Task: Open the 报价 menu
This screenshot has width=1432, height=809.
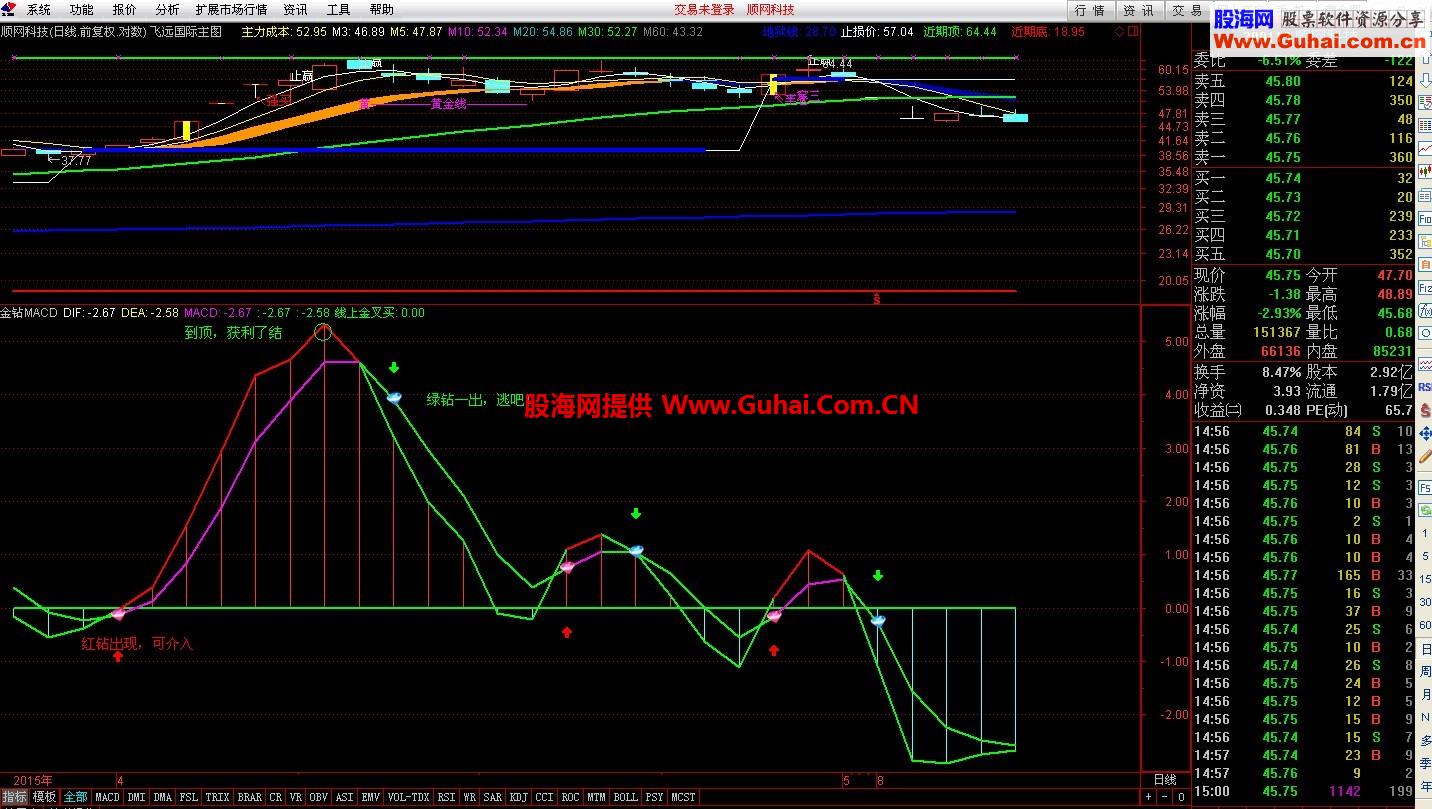Action: pos(125,9)
